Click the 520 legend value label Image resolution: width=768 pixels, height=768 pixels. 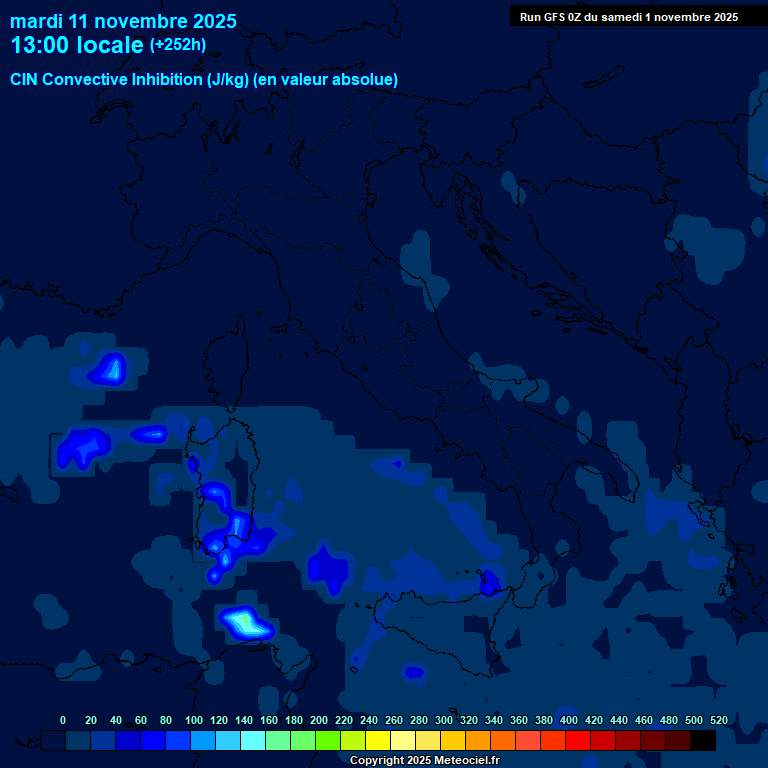[718, 720]
